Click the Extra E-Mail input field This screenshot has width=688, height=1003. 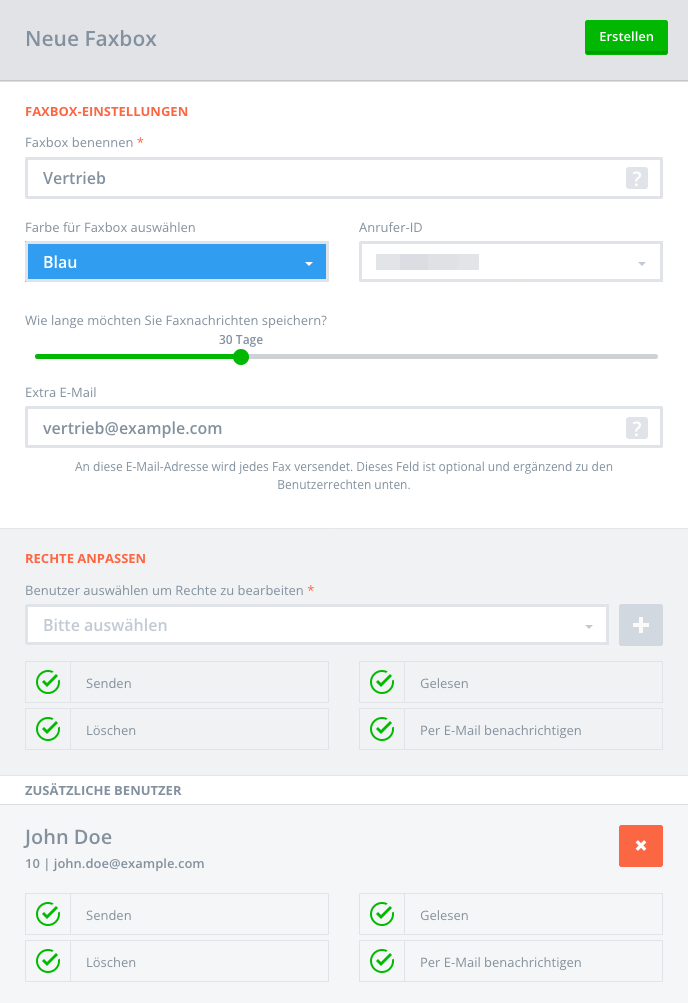[x=344, y=428]
